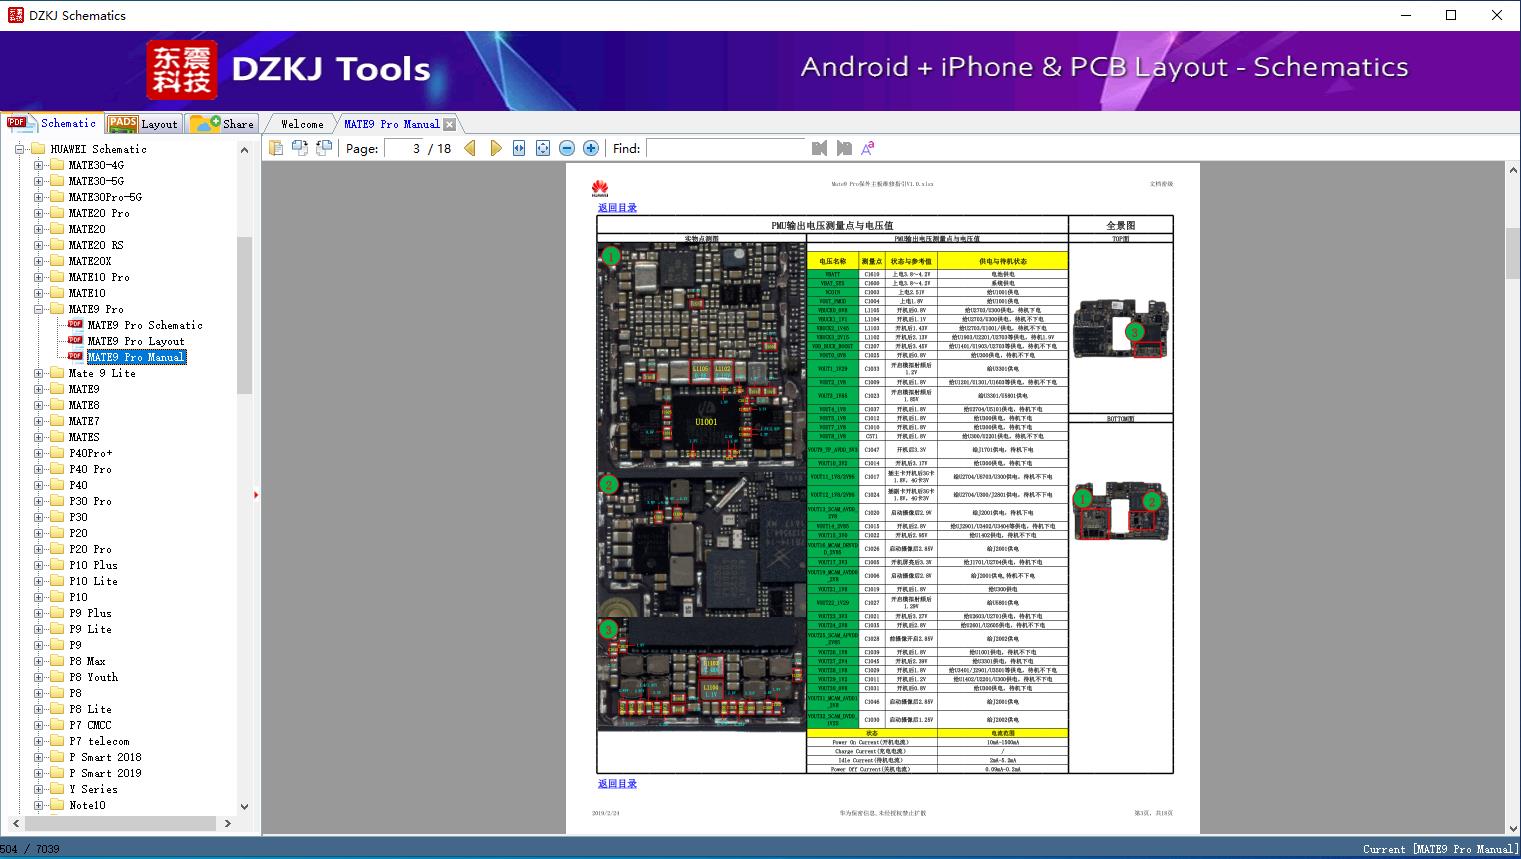Viewport: 1521px width, 859px height.
Task: Zoom out with the minus icon
Action: (567, 148)
